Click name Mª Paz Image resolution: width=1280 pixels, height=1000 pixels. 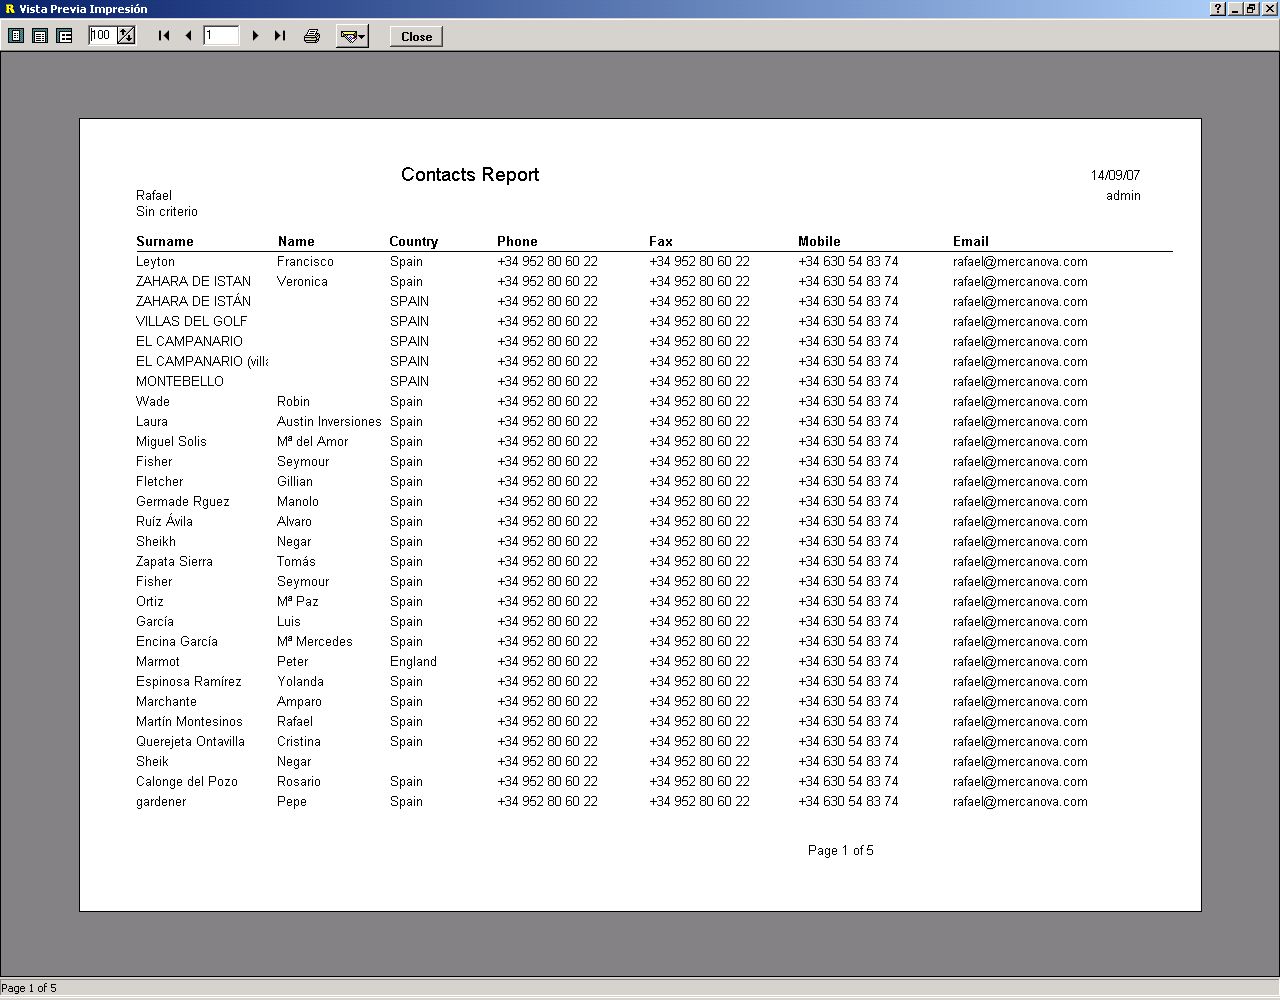[298, 602]
